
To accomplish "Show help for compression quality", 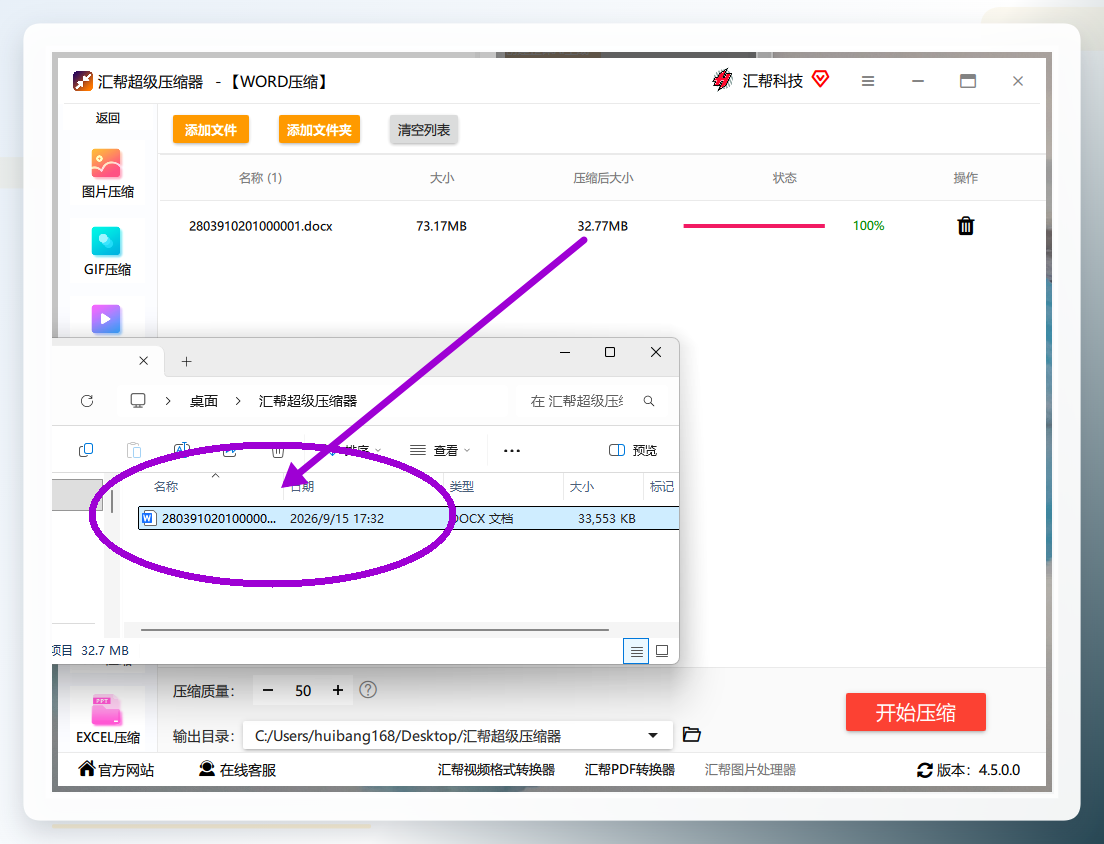I will point(368,690).
